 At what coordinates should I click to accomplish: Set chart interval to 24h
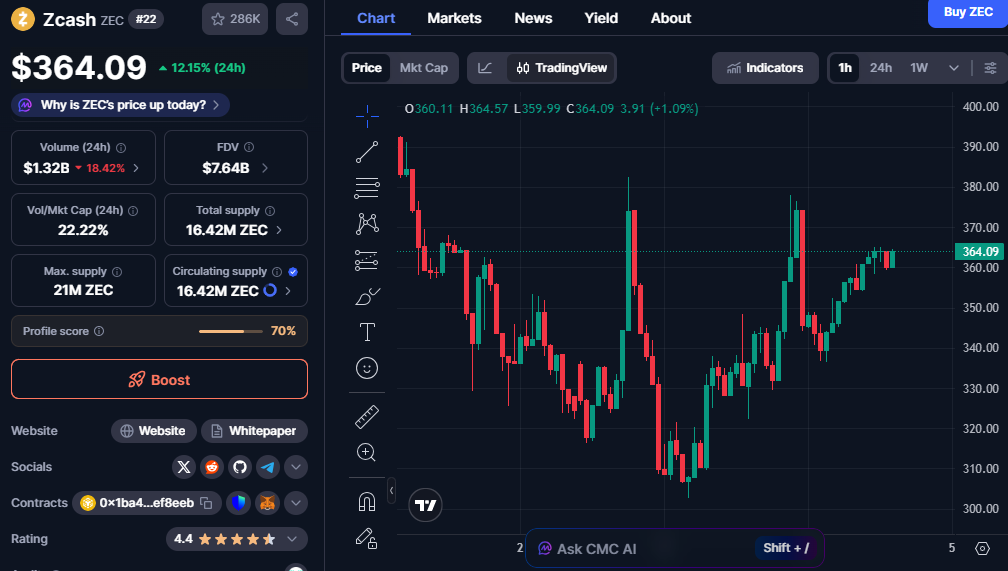(880, 68)
